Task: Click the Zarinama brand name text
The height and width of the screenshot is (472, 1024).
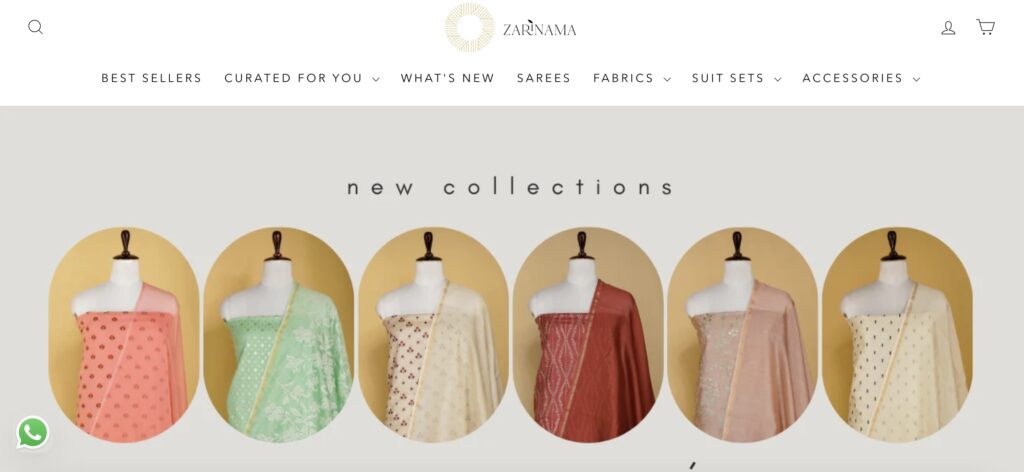Action: pyautogui.click(x=539, y=29)
